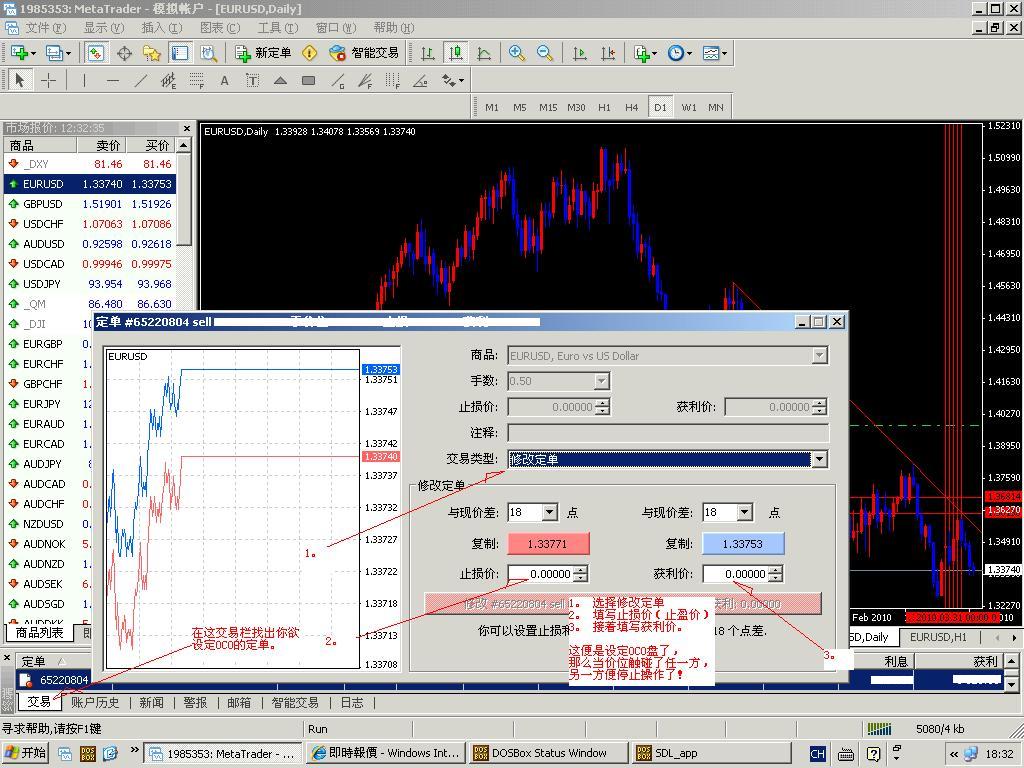The height and width of the screenshot is (768, 1024).
Task: Open the 文件 menu
Action: pyautogui.click(x=45, y=28)
